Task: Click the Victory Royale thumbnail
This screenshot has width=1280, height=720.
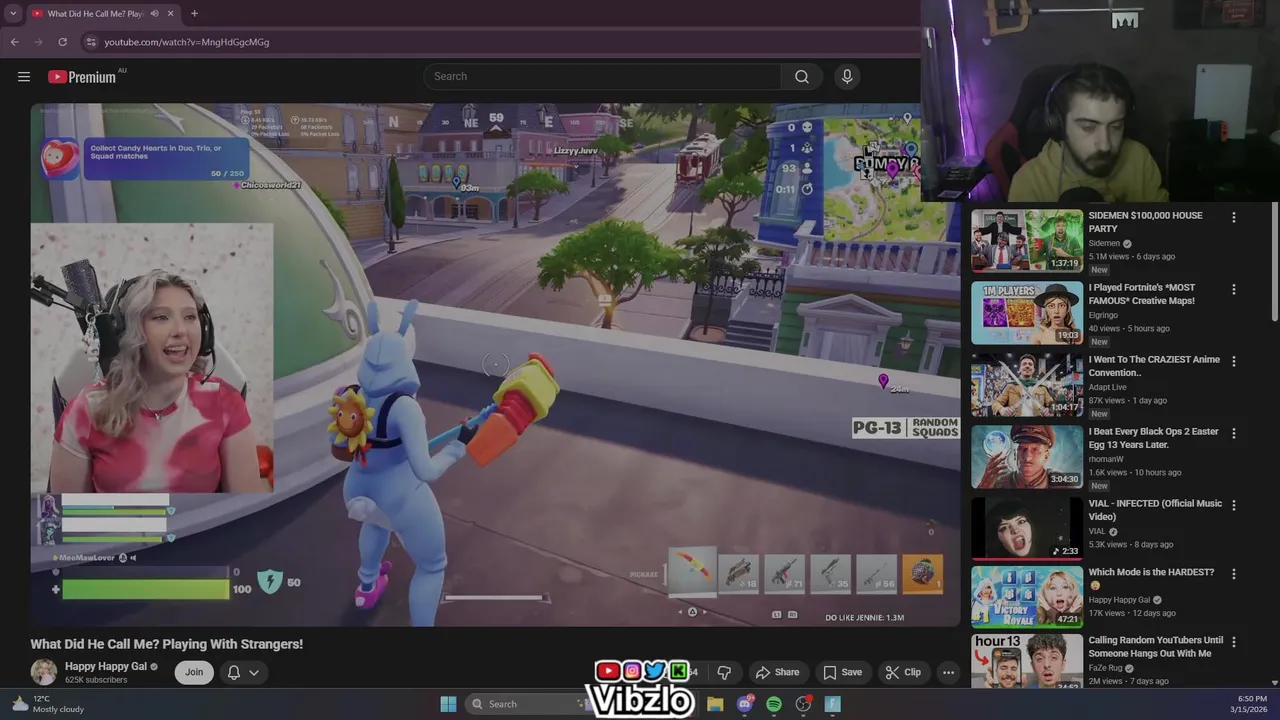Action: [1027, 597]
